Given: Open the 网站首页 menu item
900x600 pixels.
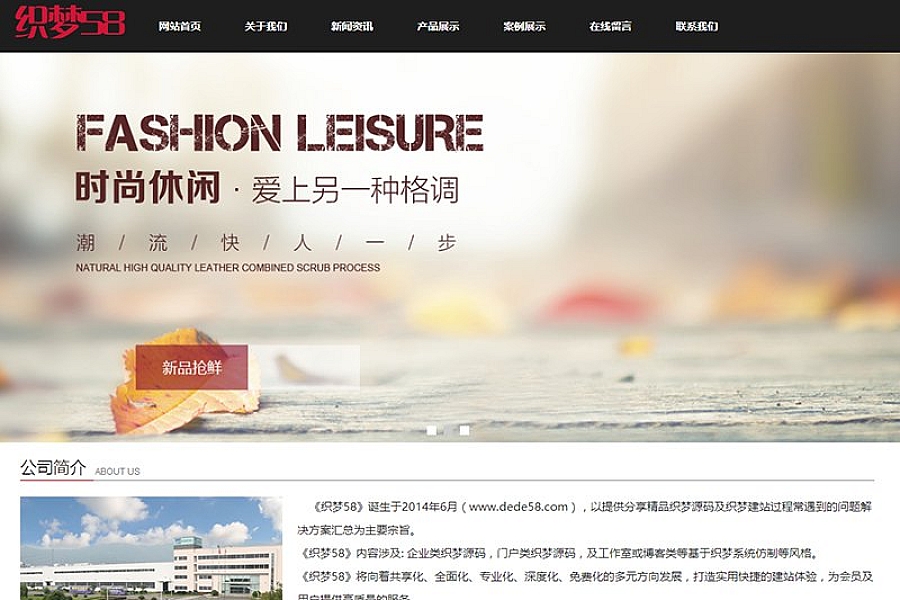Looking at the screenshot, I should pos(180,26).
